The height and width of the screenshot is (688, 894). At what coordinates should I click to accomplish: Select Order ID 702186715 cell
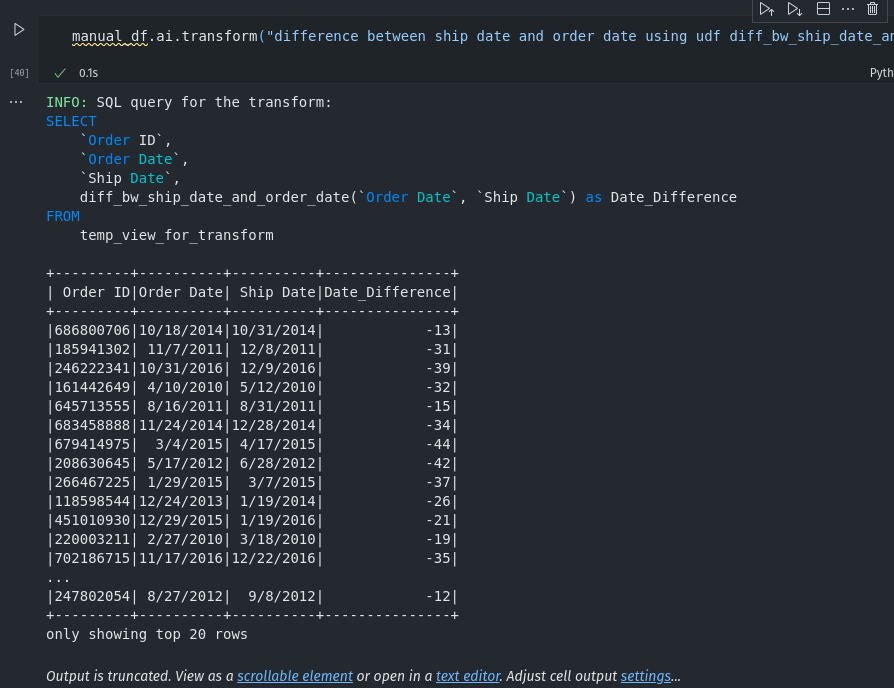point(92,559)
